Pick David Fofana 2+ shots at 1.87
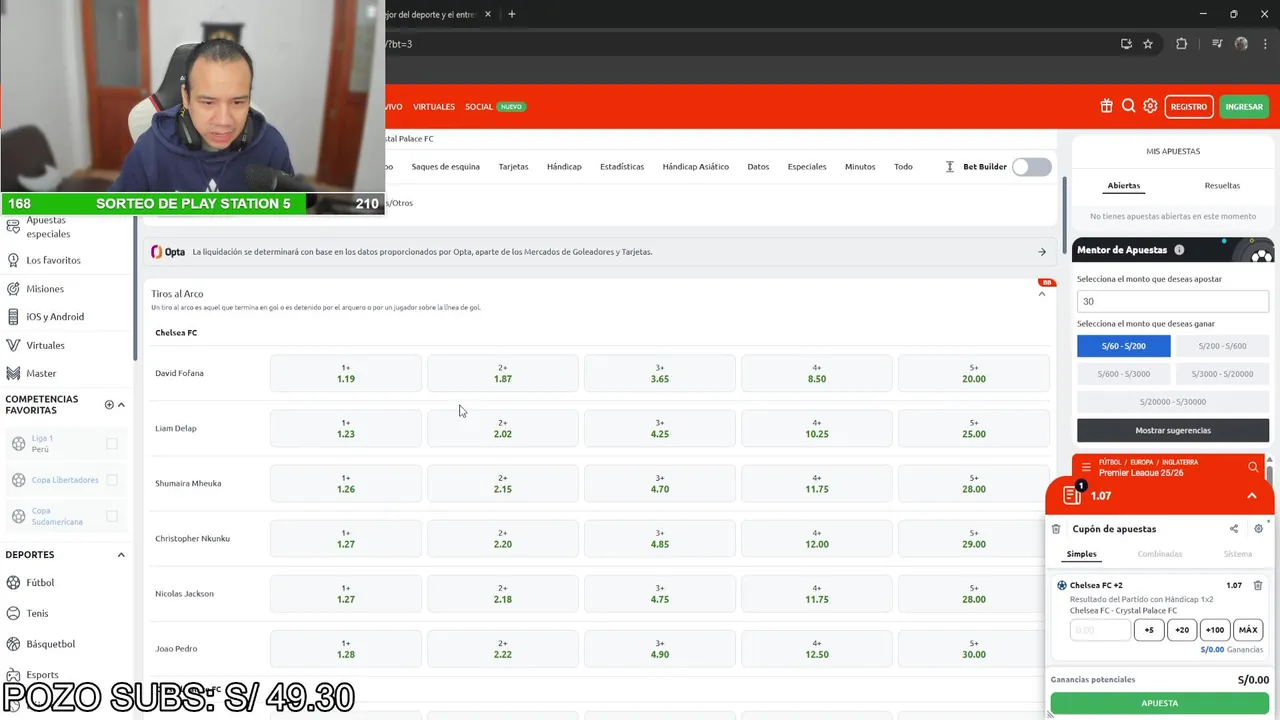The height and width of the screenshot is (720, 1280). click(x=502, y=373)
